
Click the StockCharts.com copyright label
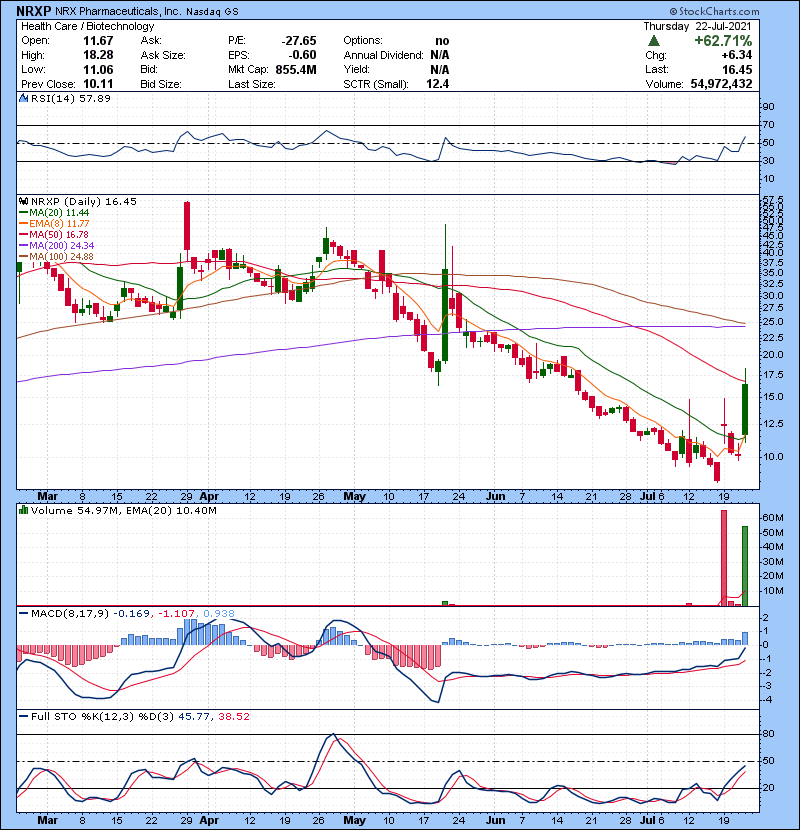click(714, 11)
